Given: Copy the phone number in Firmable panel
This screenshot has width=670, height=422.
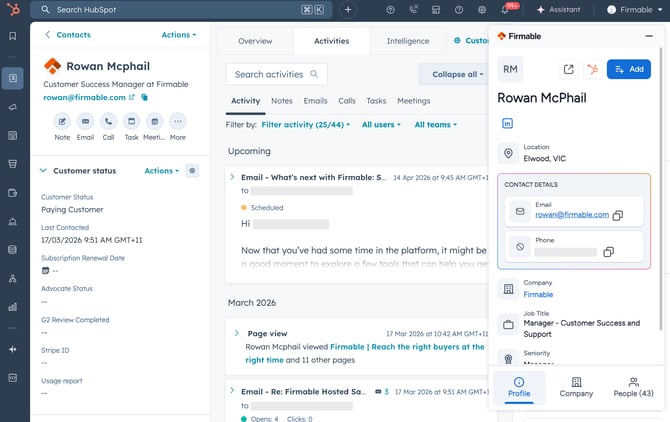Looking at the screenshot, I should 608,252.
